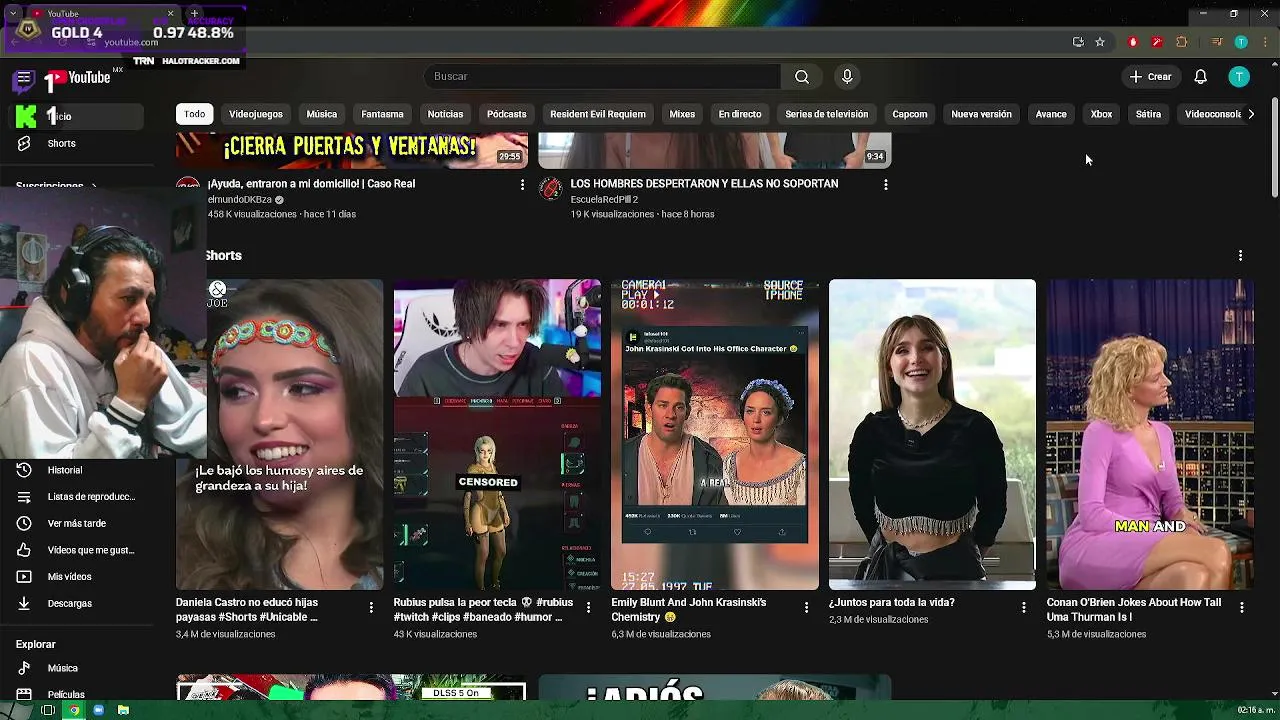Click the search magnifier button
The height and width of the screenshot is (720, 1280).
802,76
